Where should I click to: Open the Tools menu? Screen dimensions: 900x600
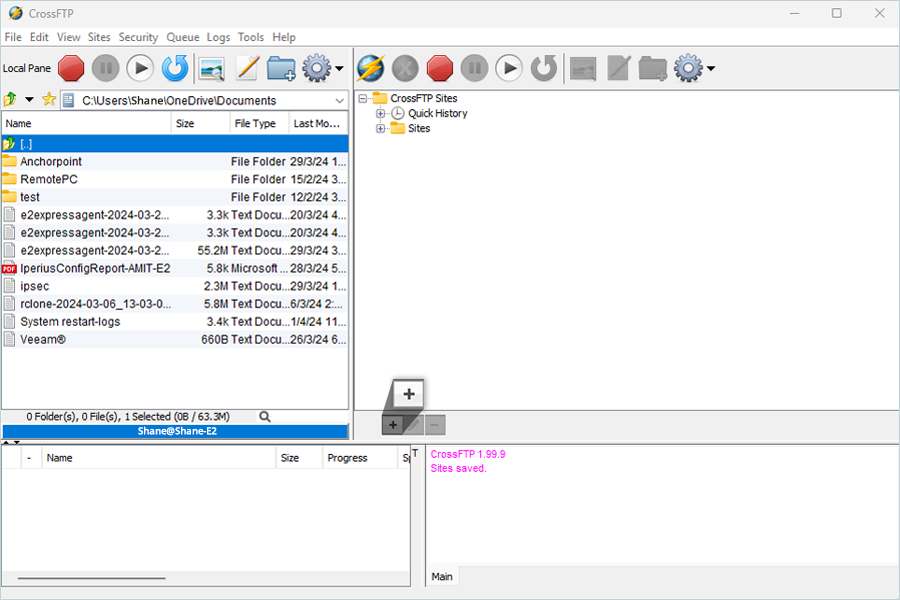(x=251, y=37)
